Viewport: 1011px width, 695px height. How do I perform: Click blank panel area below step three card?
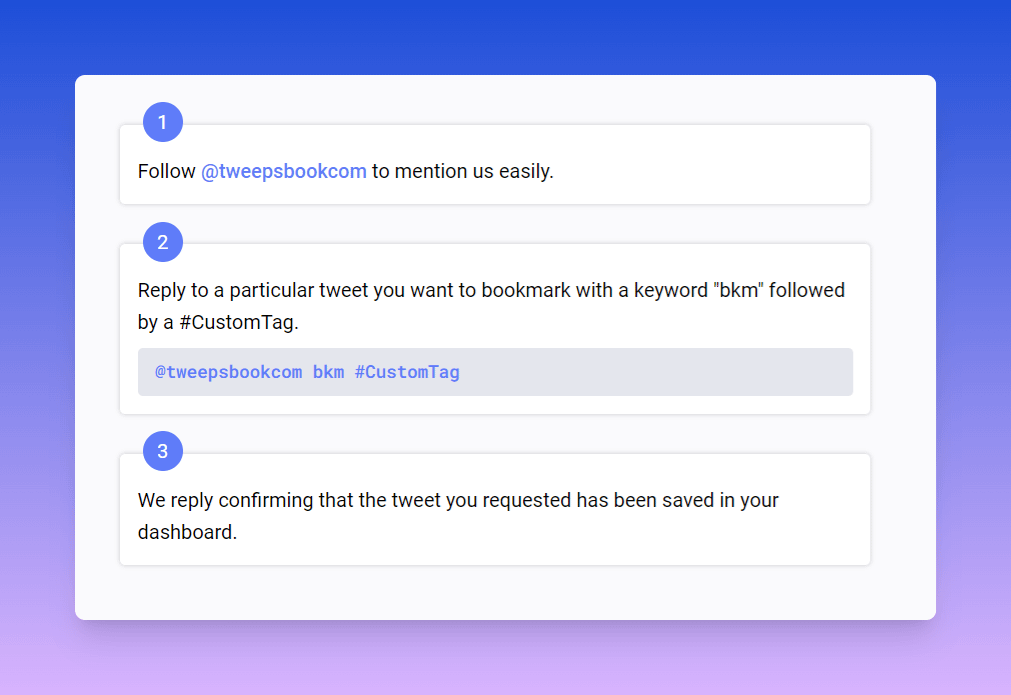click(x=495, y=592)
